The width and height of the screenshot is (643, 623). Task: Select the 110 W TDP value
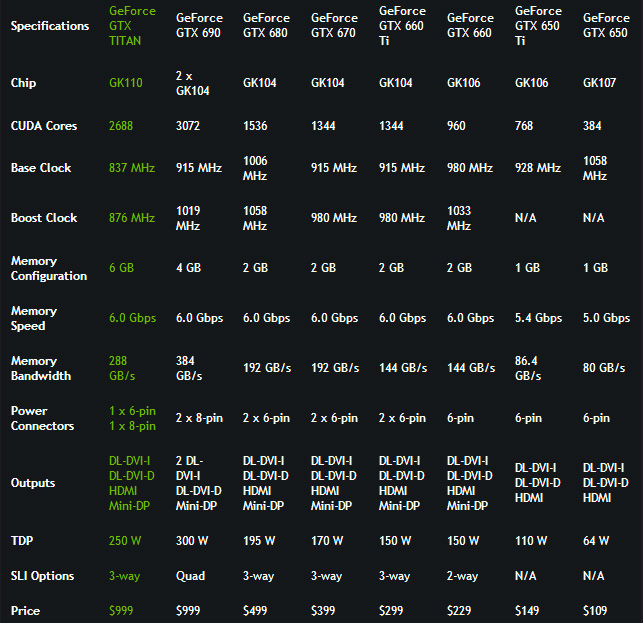click(x=531, y=541)
